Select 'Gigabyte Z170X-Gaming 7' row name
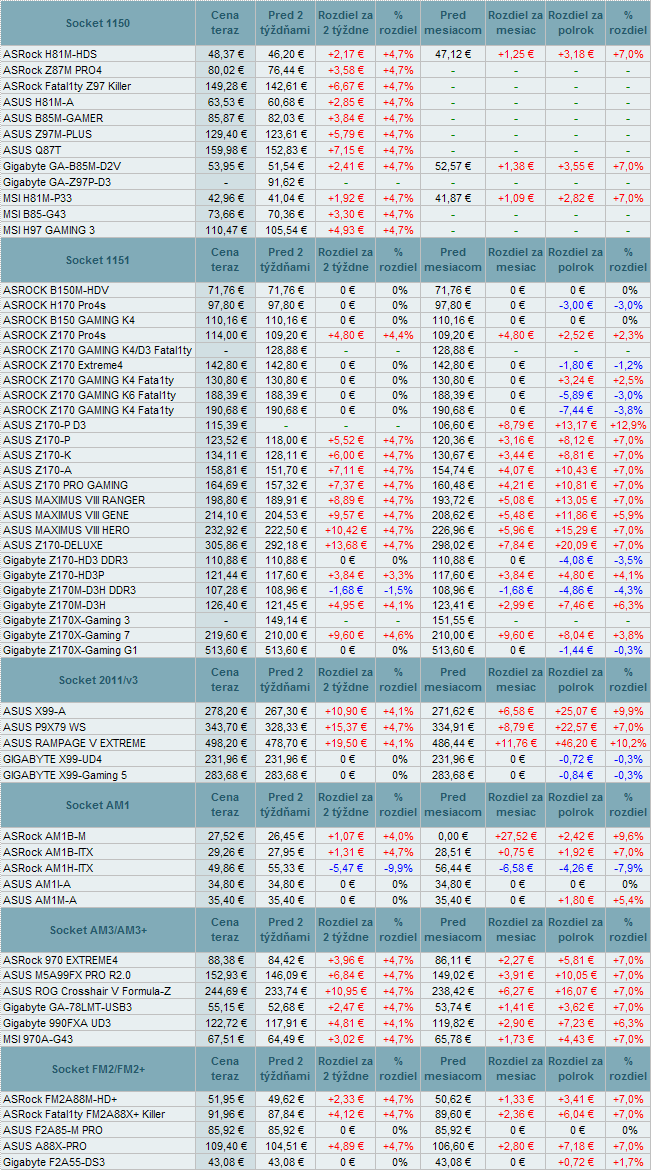The width and height of the screenshot is (651, 1170). tap(66, 635)
